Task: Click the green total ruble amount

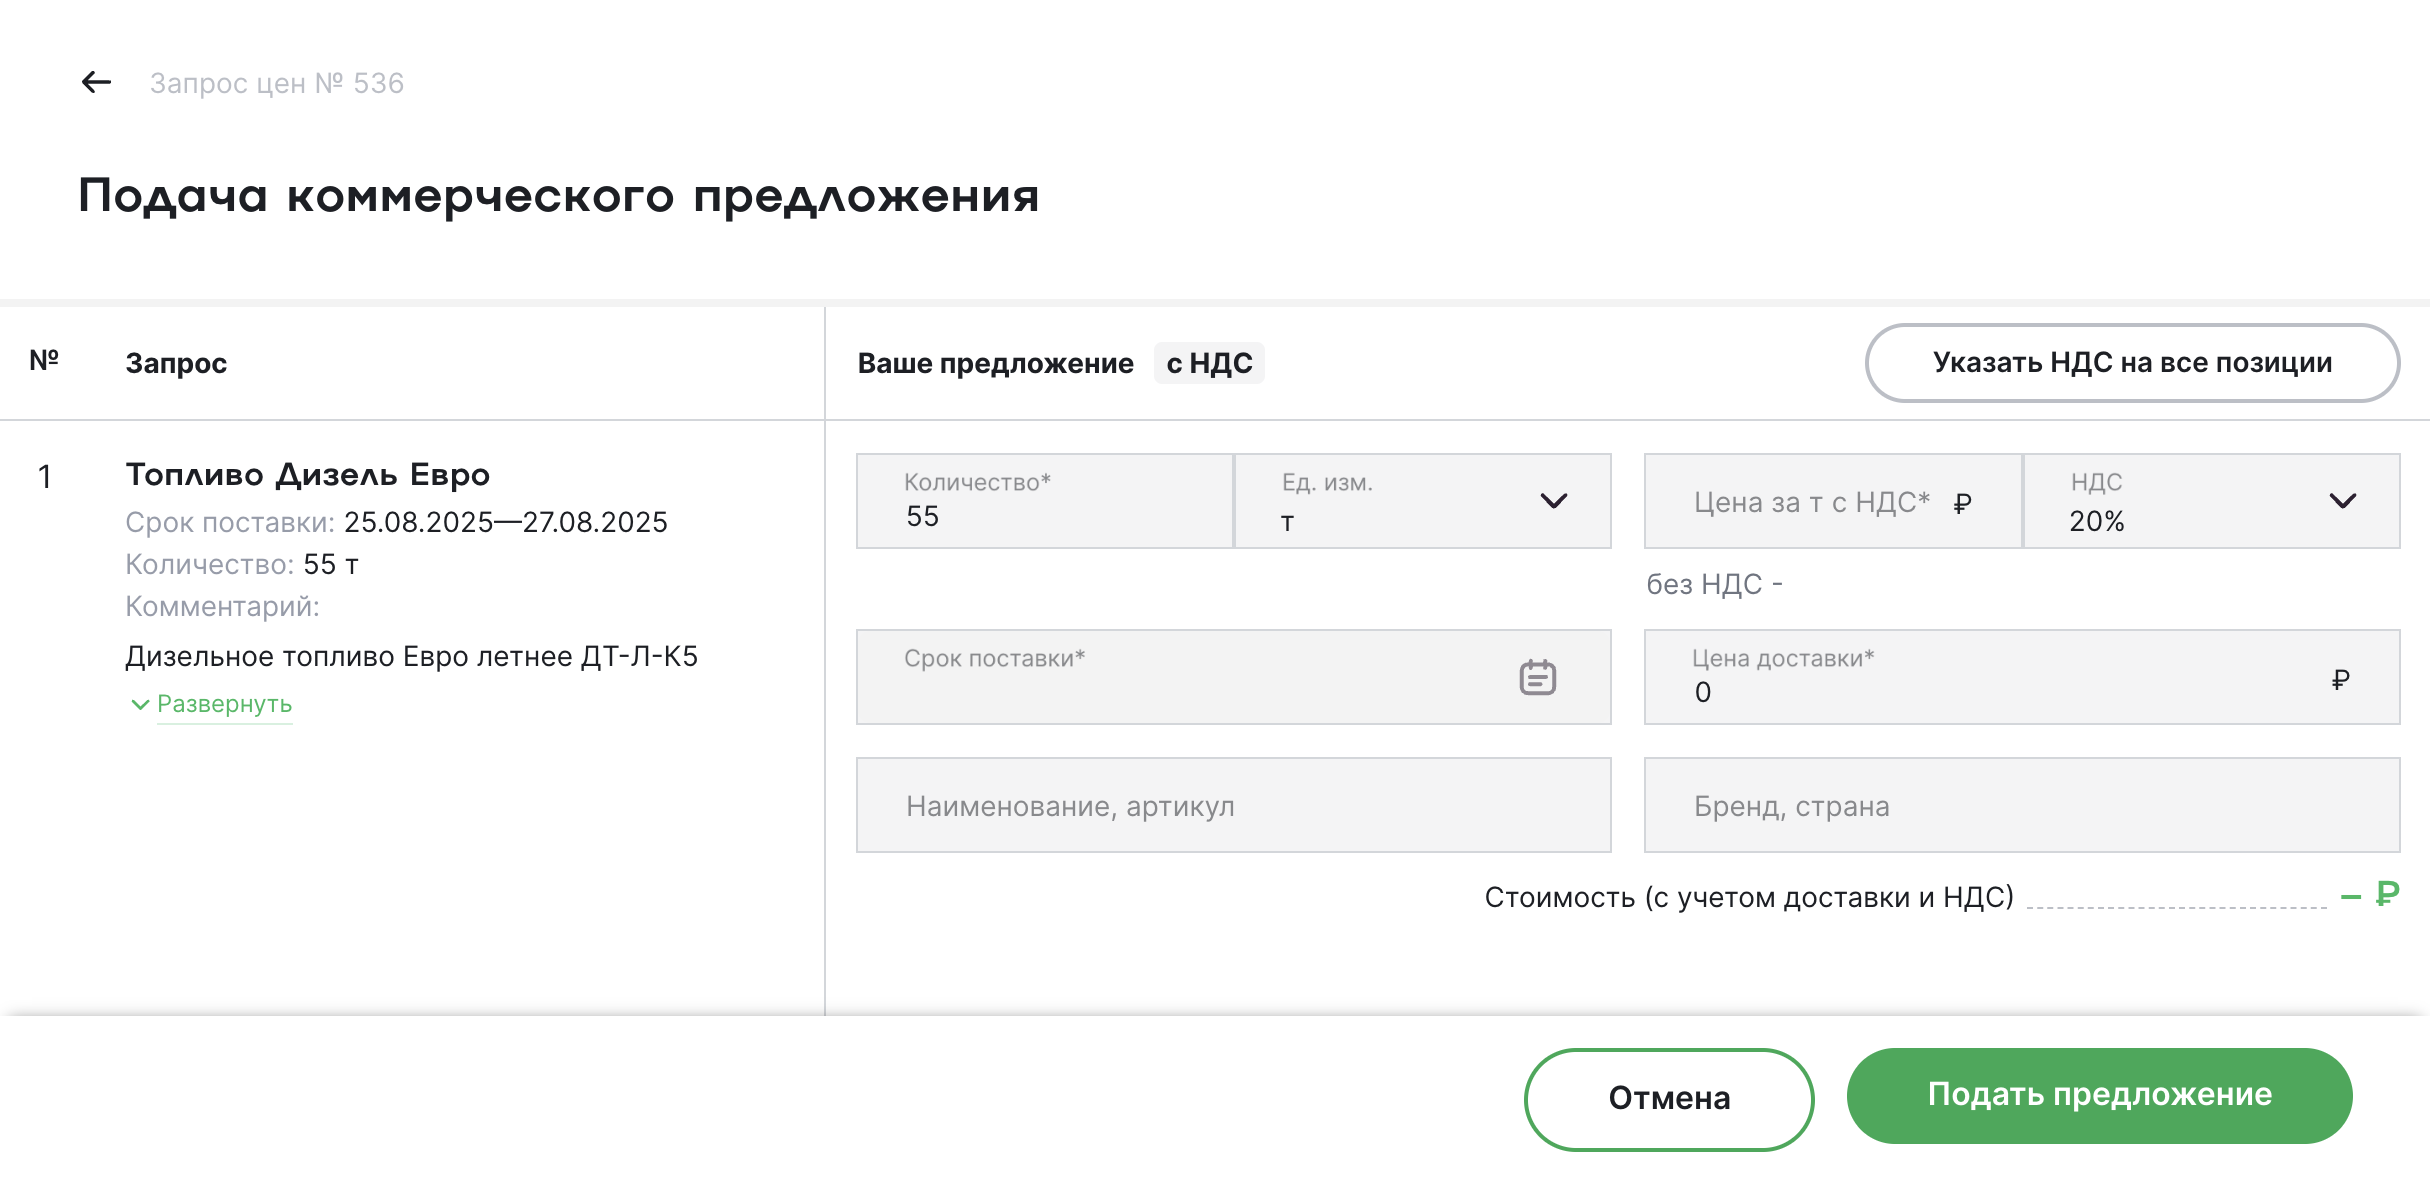Action: 2369,893
